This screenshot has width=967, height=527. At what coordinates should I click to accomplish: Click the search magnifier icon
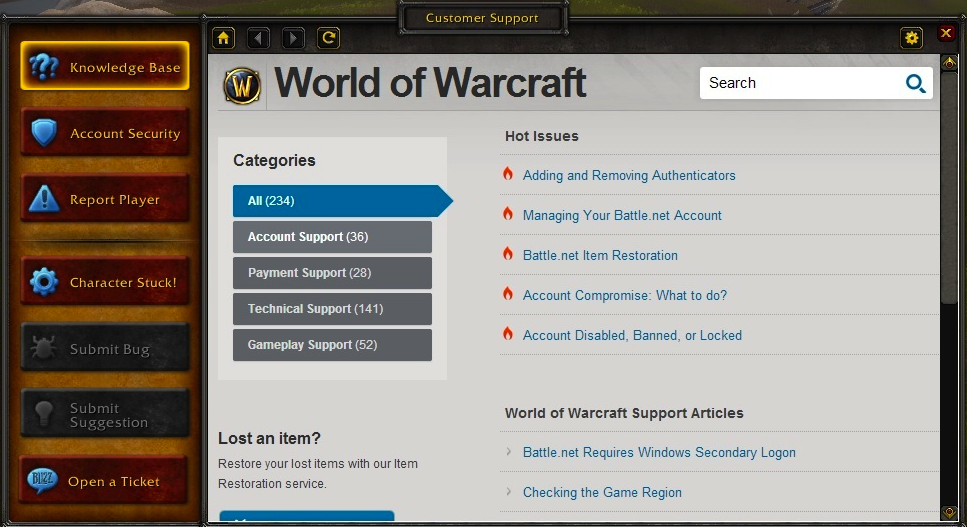[915, 83]
